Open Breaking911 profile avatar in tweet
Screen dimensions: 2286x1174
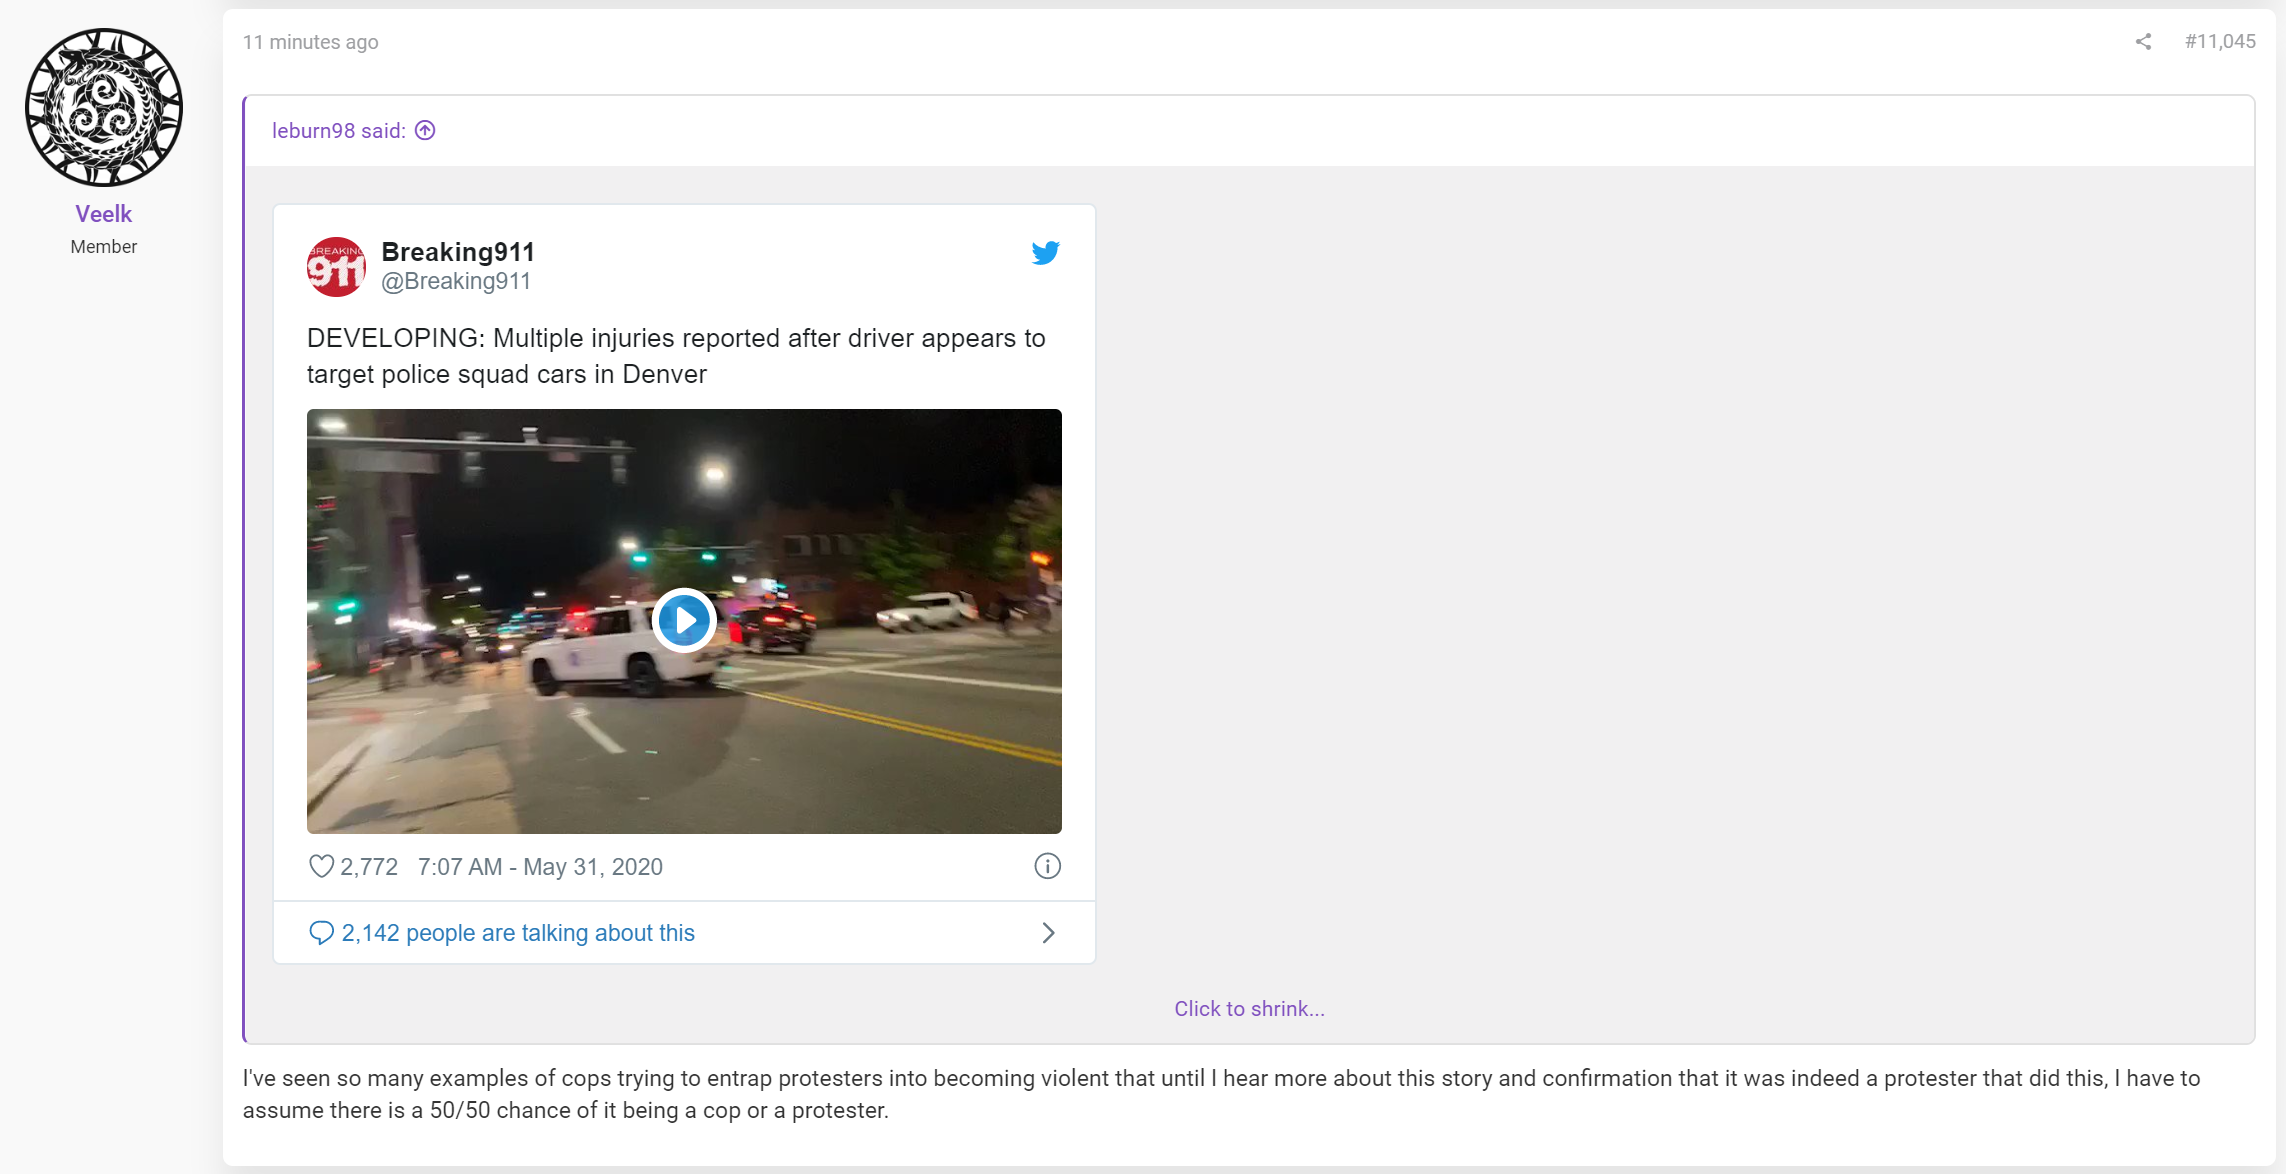coord(336,267)
